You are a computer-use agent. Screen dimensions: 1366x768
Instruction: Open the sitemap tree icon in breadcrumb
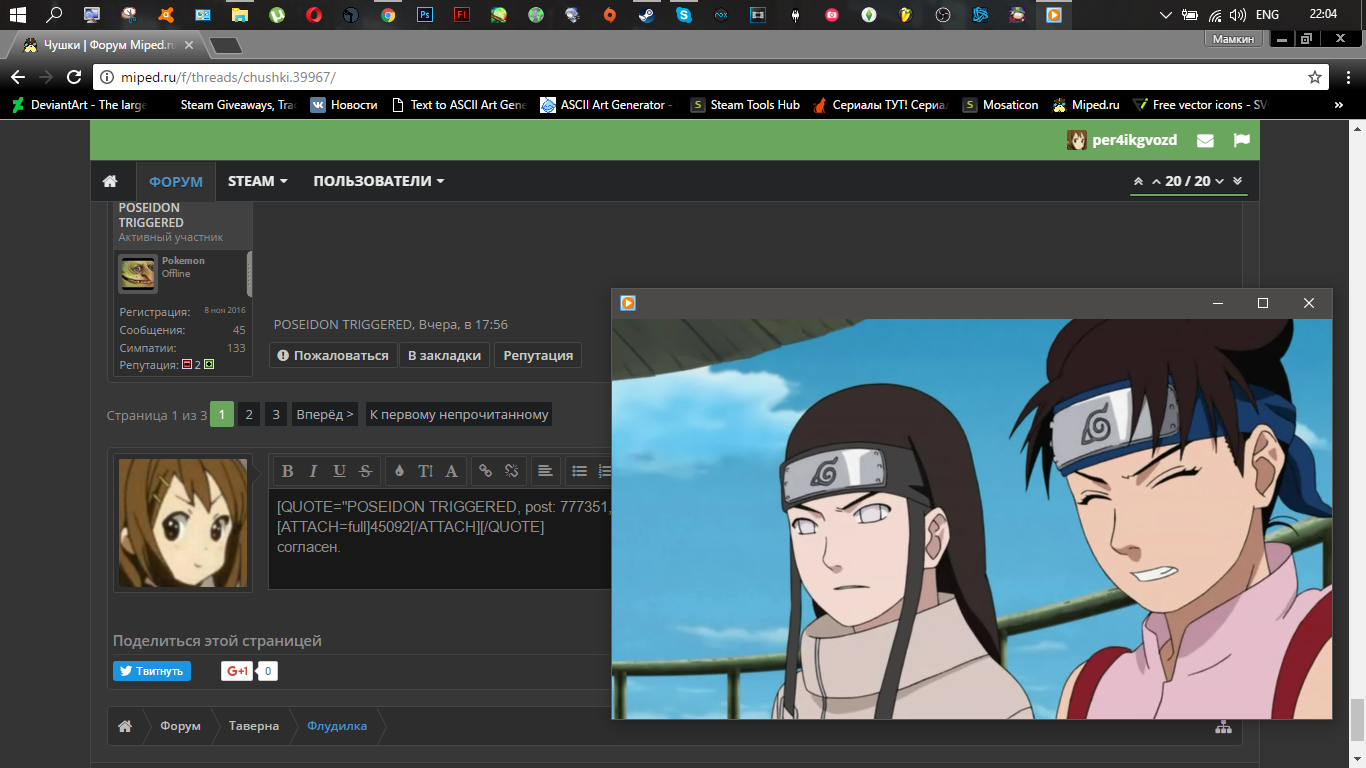click(x=1223, y=727)
